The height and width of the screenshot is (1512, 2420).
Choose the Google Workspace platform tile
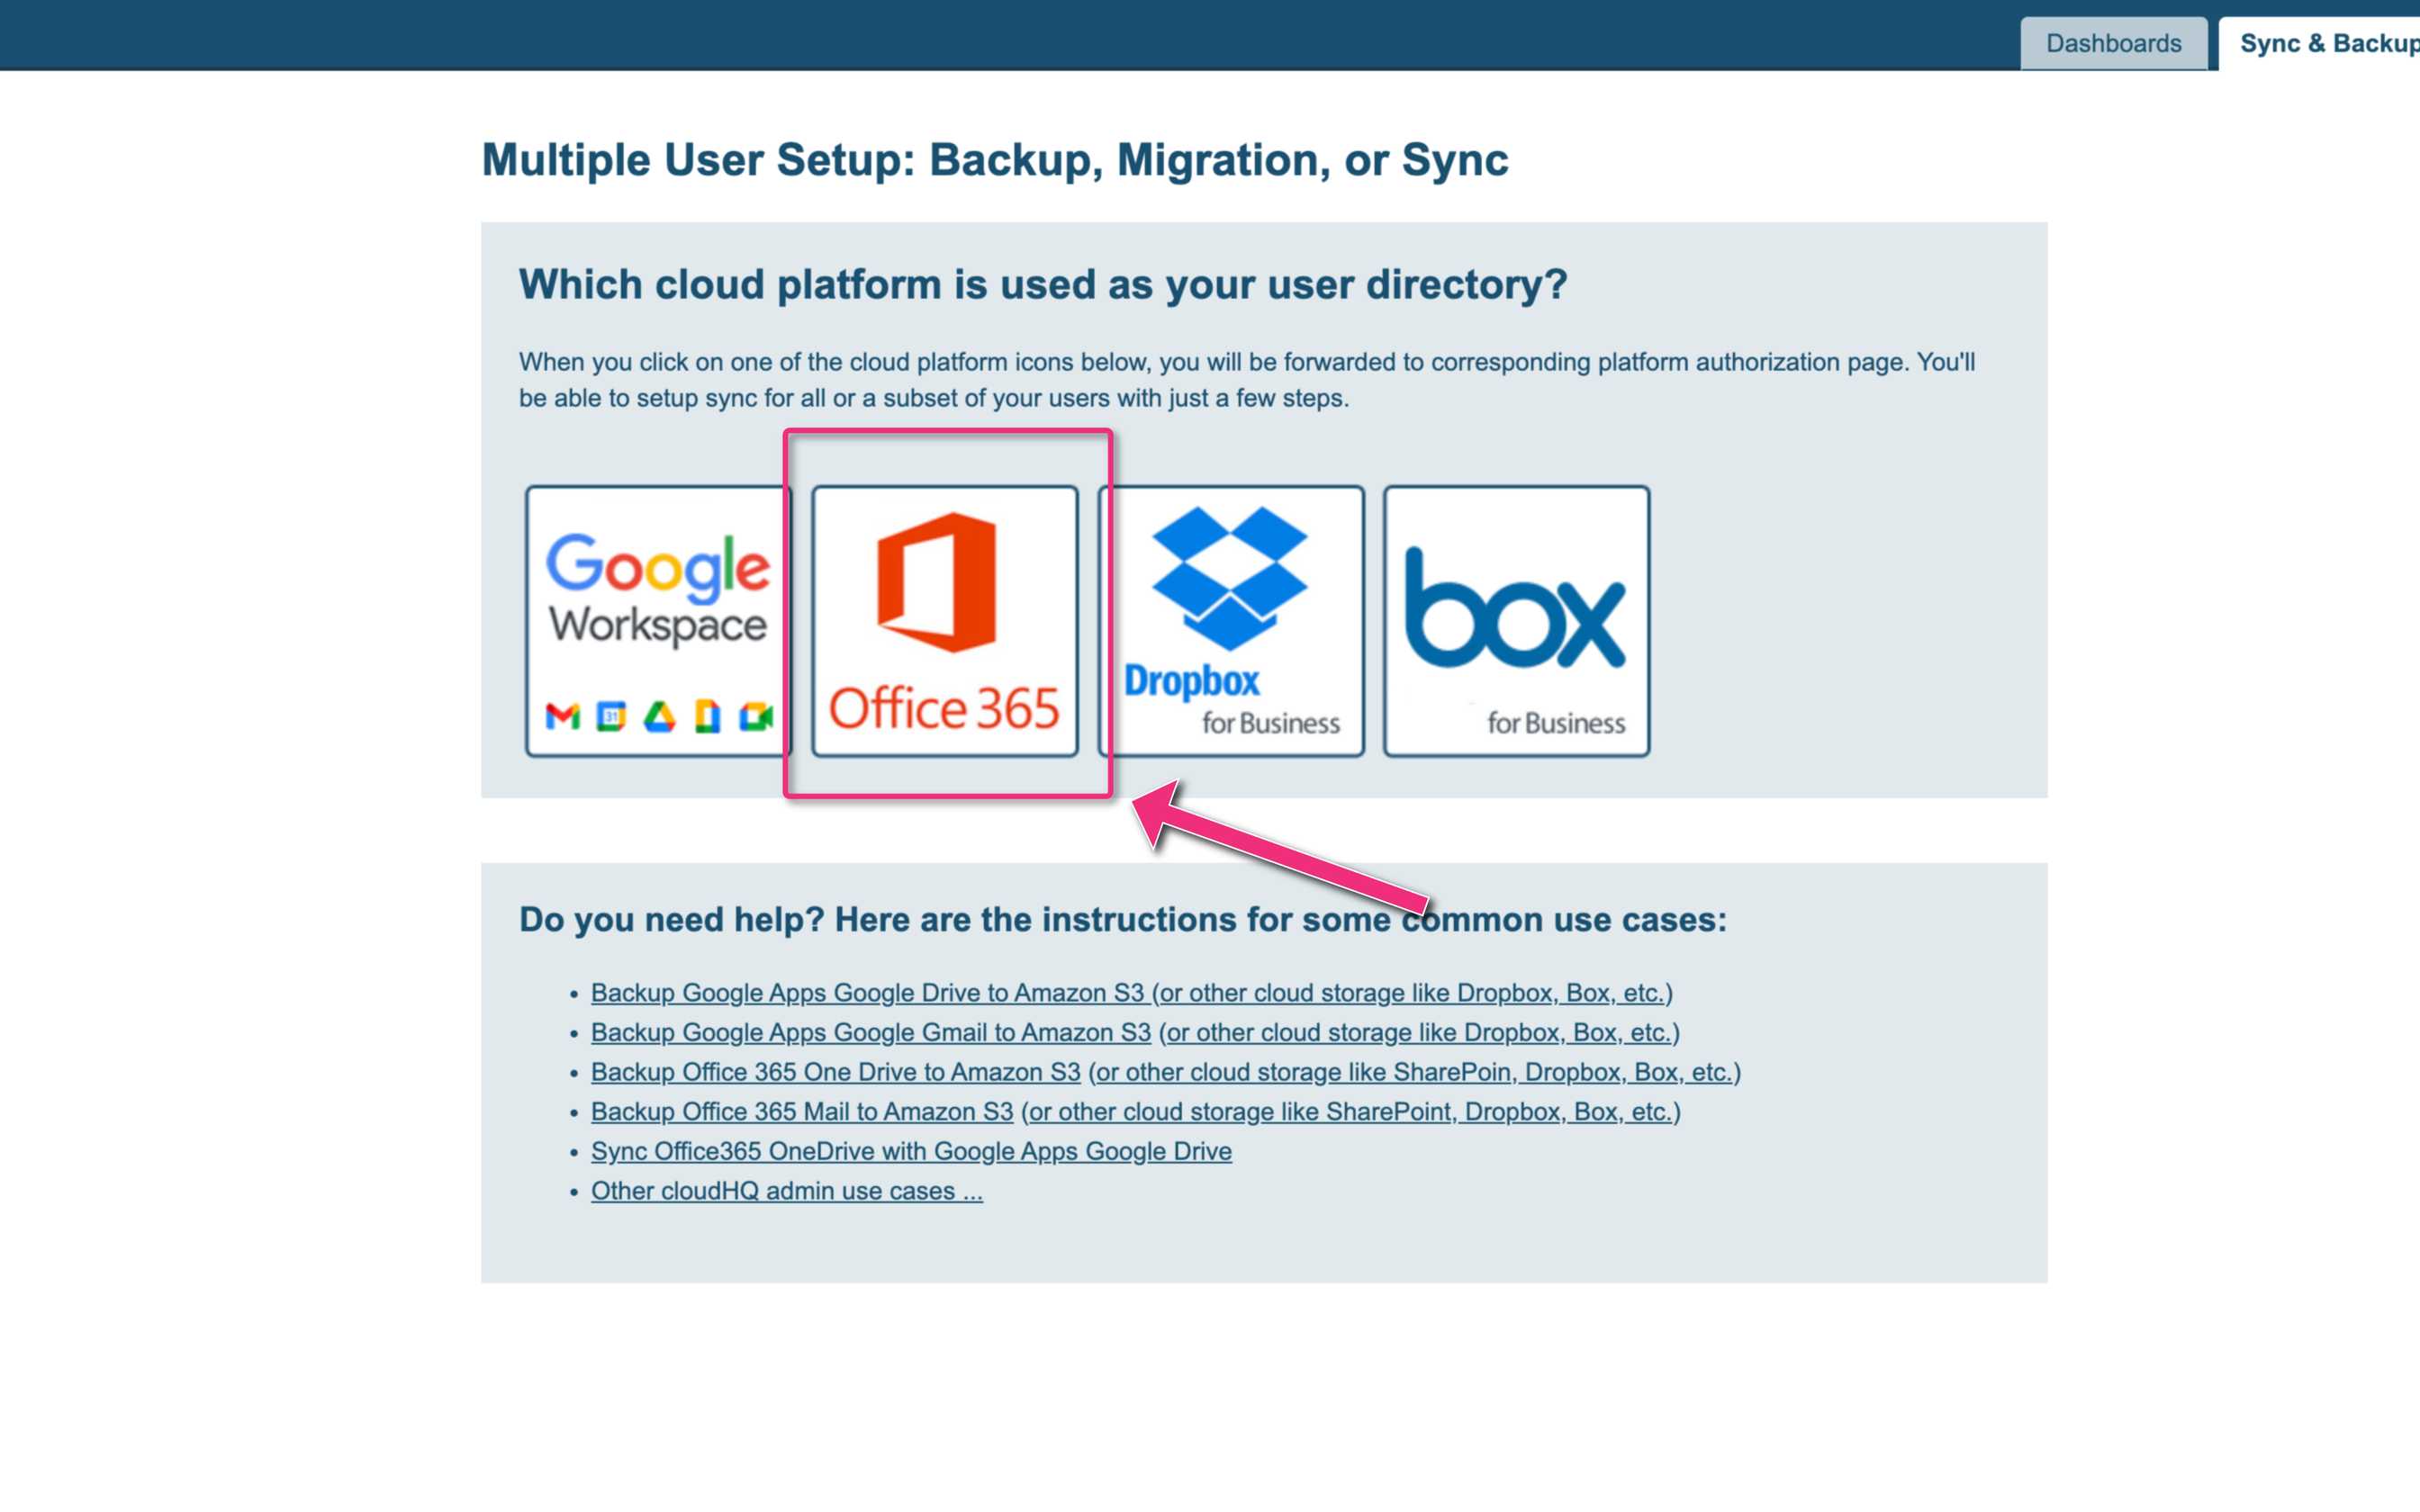(x=657, y=621)
